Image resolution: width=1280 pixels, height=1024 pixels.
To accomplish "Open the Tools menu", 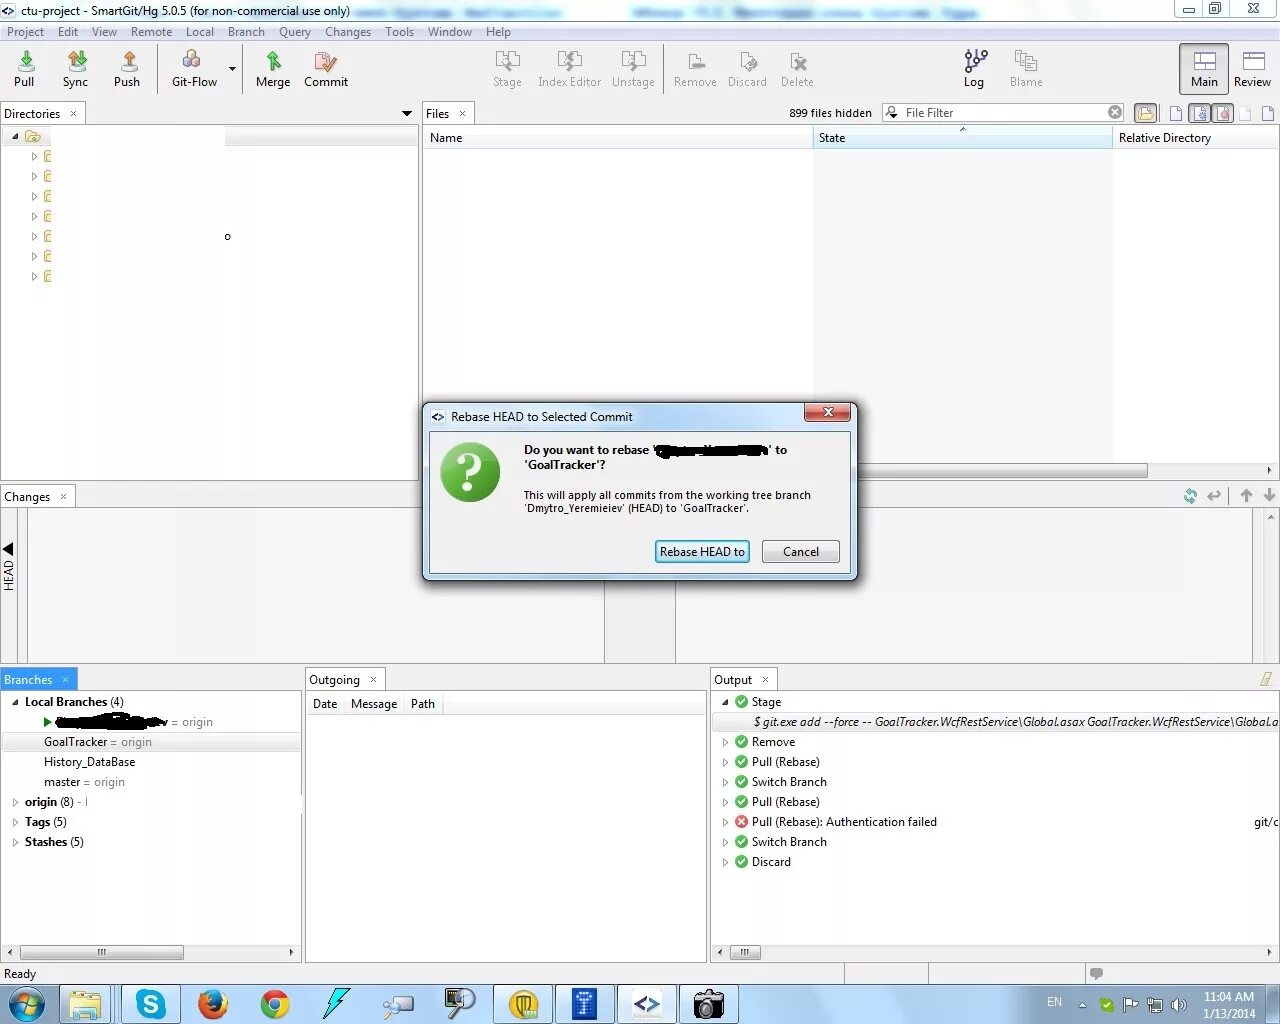I will [399, 31].
